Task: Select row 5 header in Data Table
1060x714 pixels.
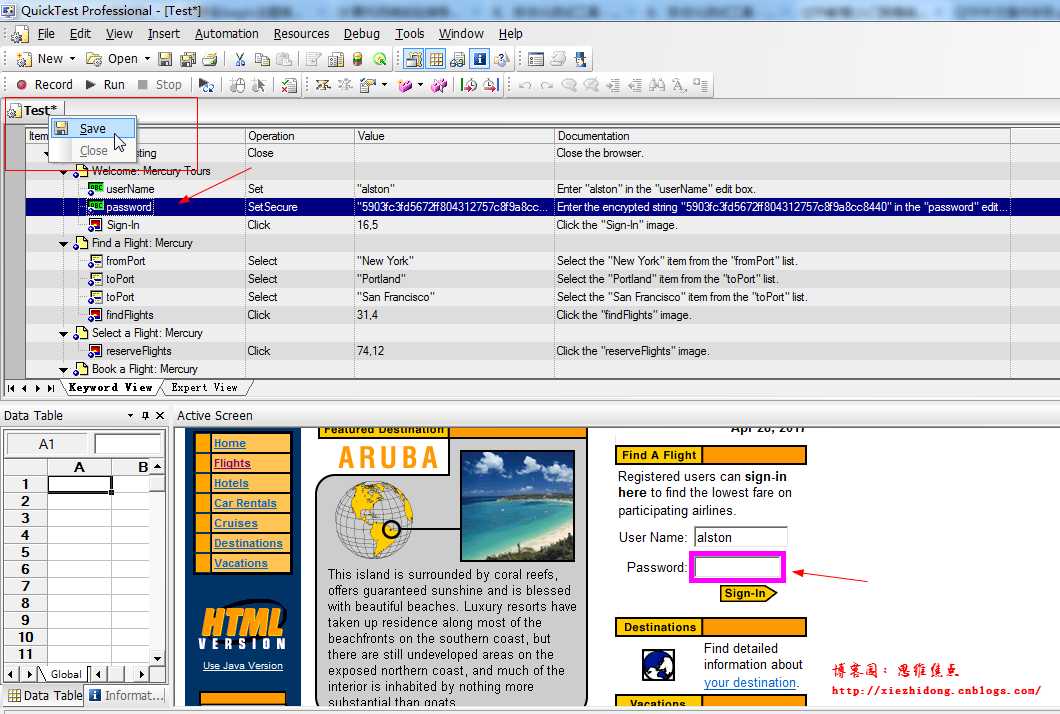Action: [26, 552]
